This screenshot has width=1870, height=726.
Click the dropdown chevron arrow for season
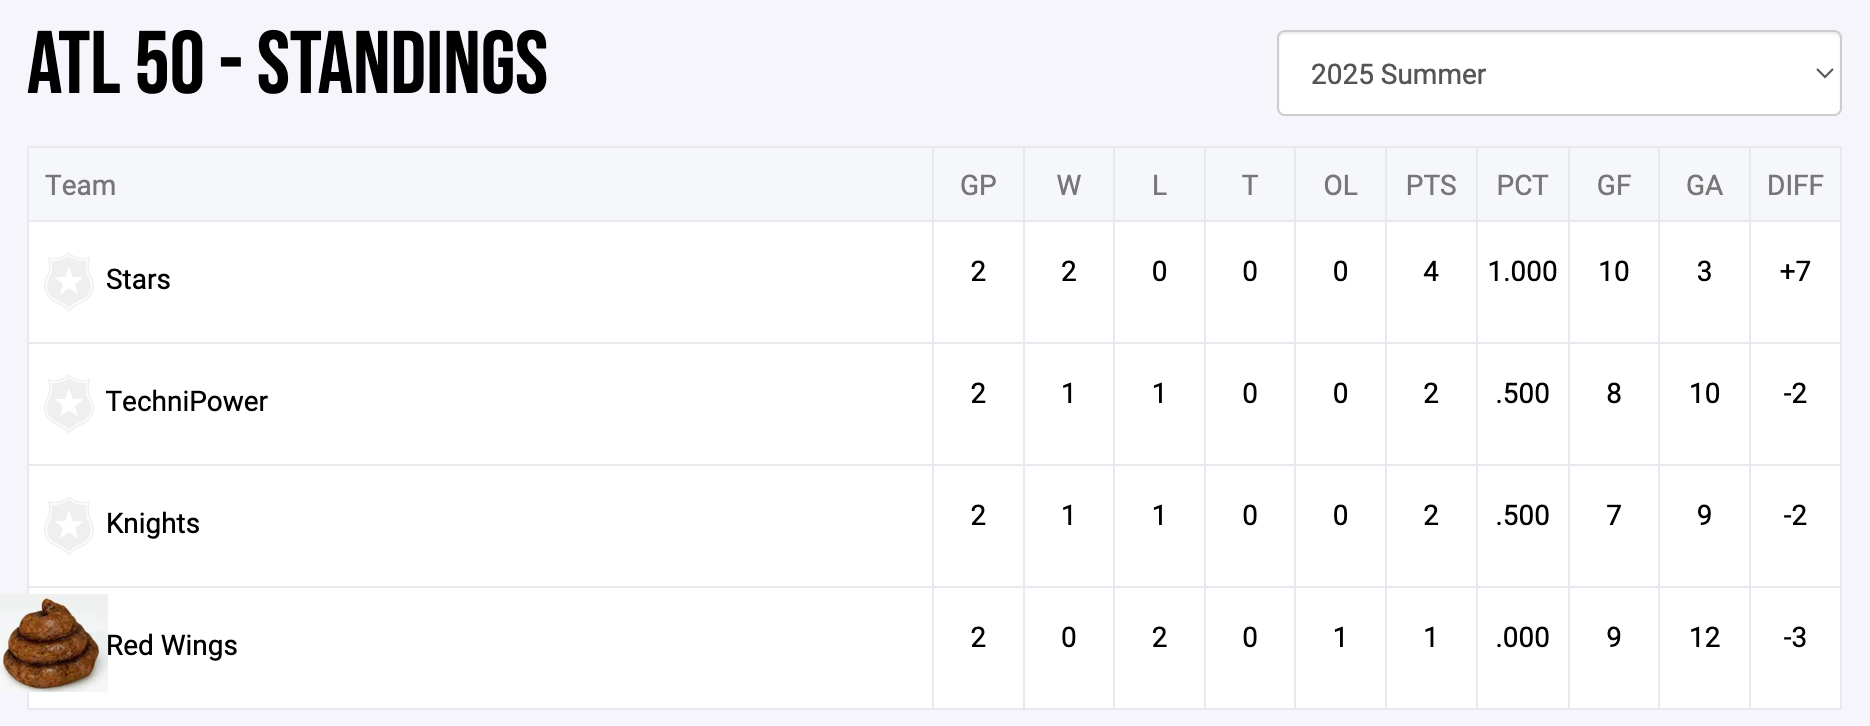tap(1824, 74)
